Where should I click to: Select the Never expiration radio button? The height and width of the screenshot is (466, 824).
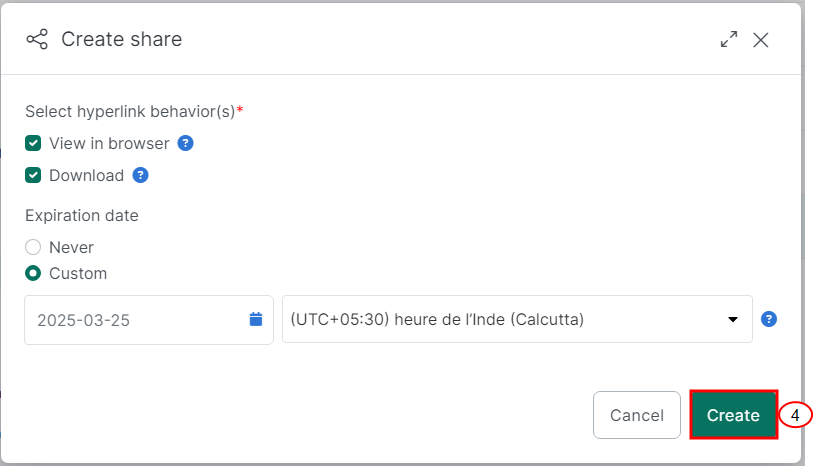[33, 247]
